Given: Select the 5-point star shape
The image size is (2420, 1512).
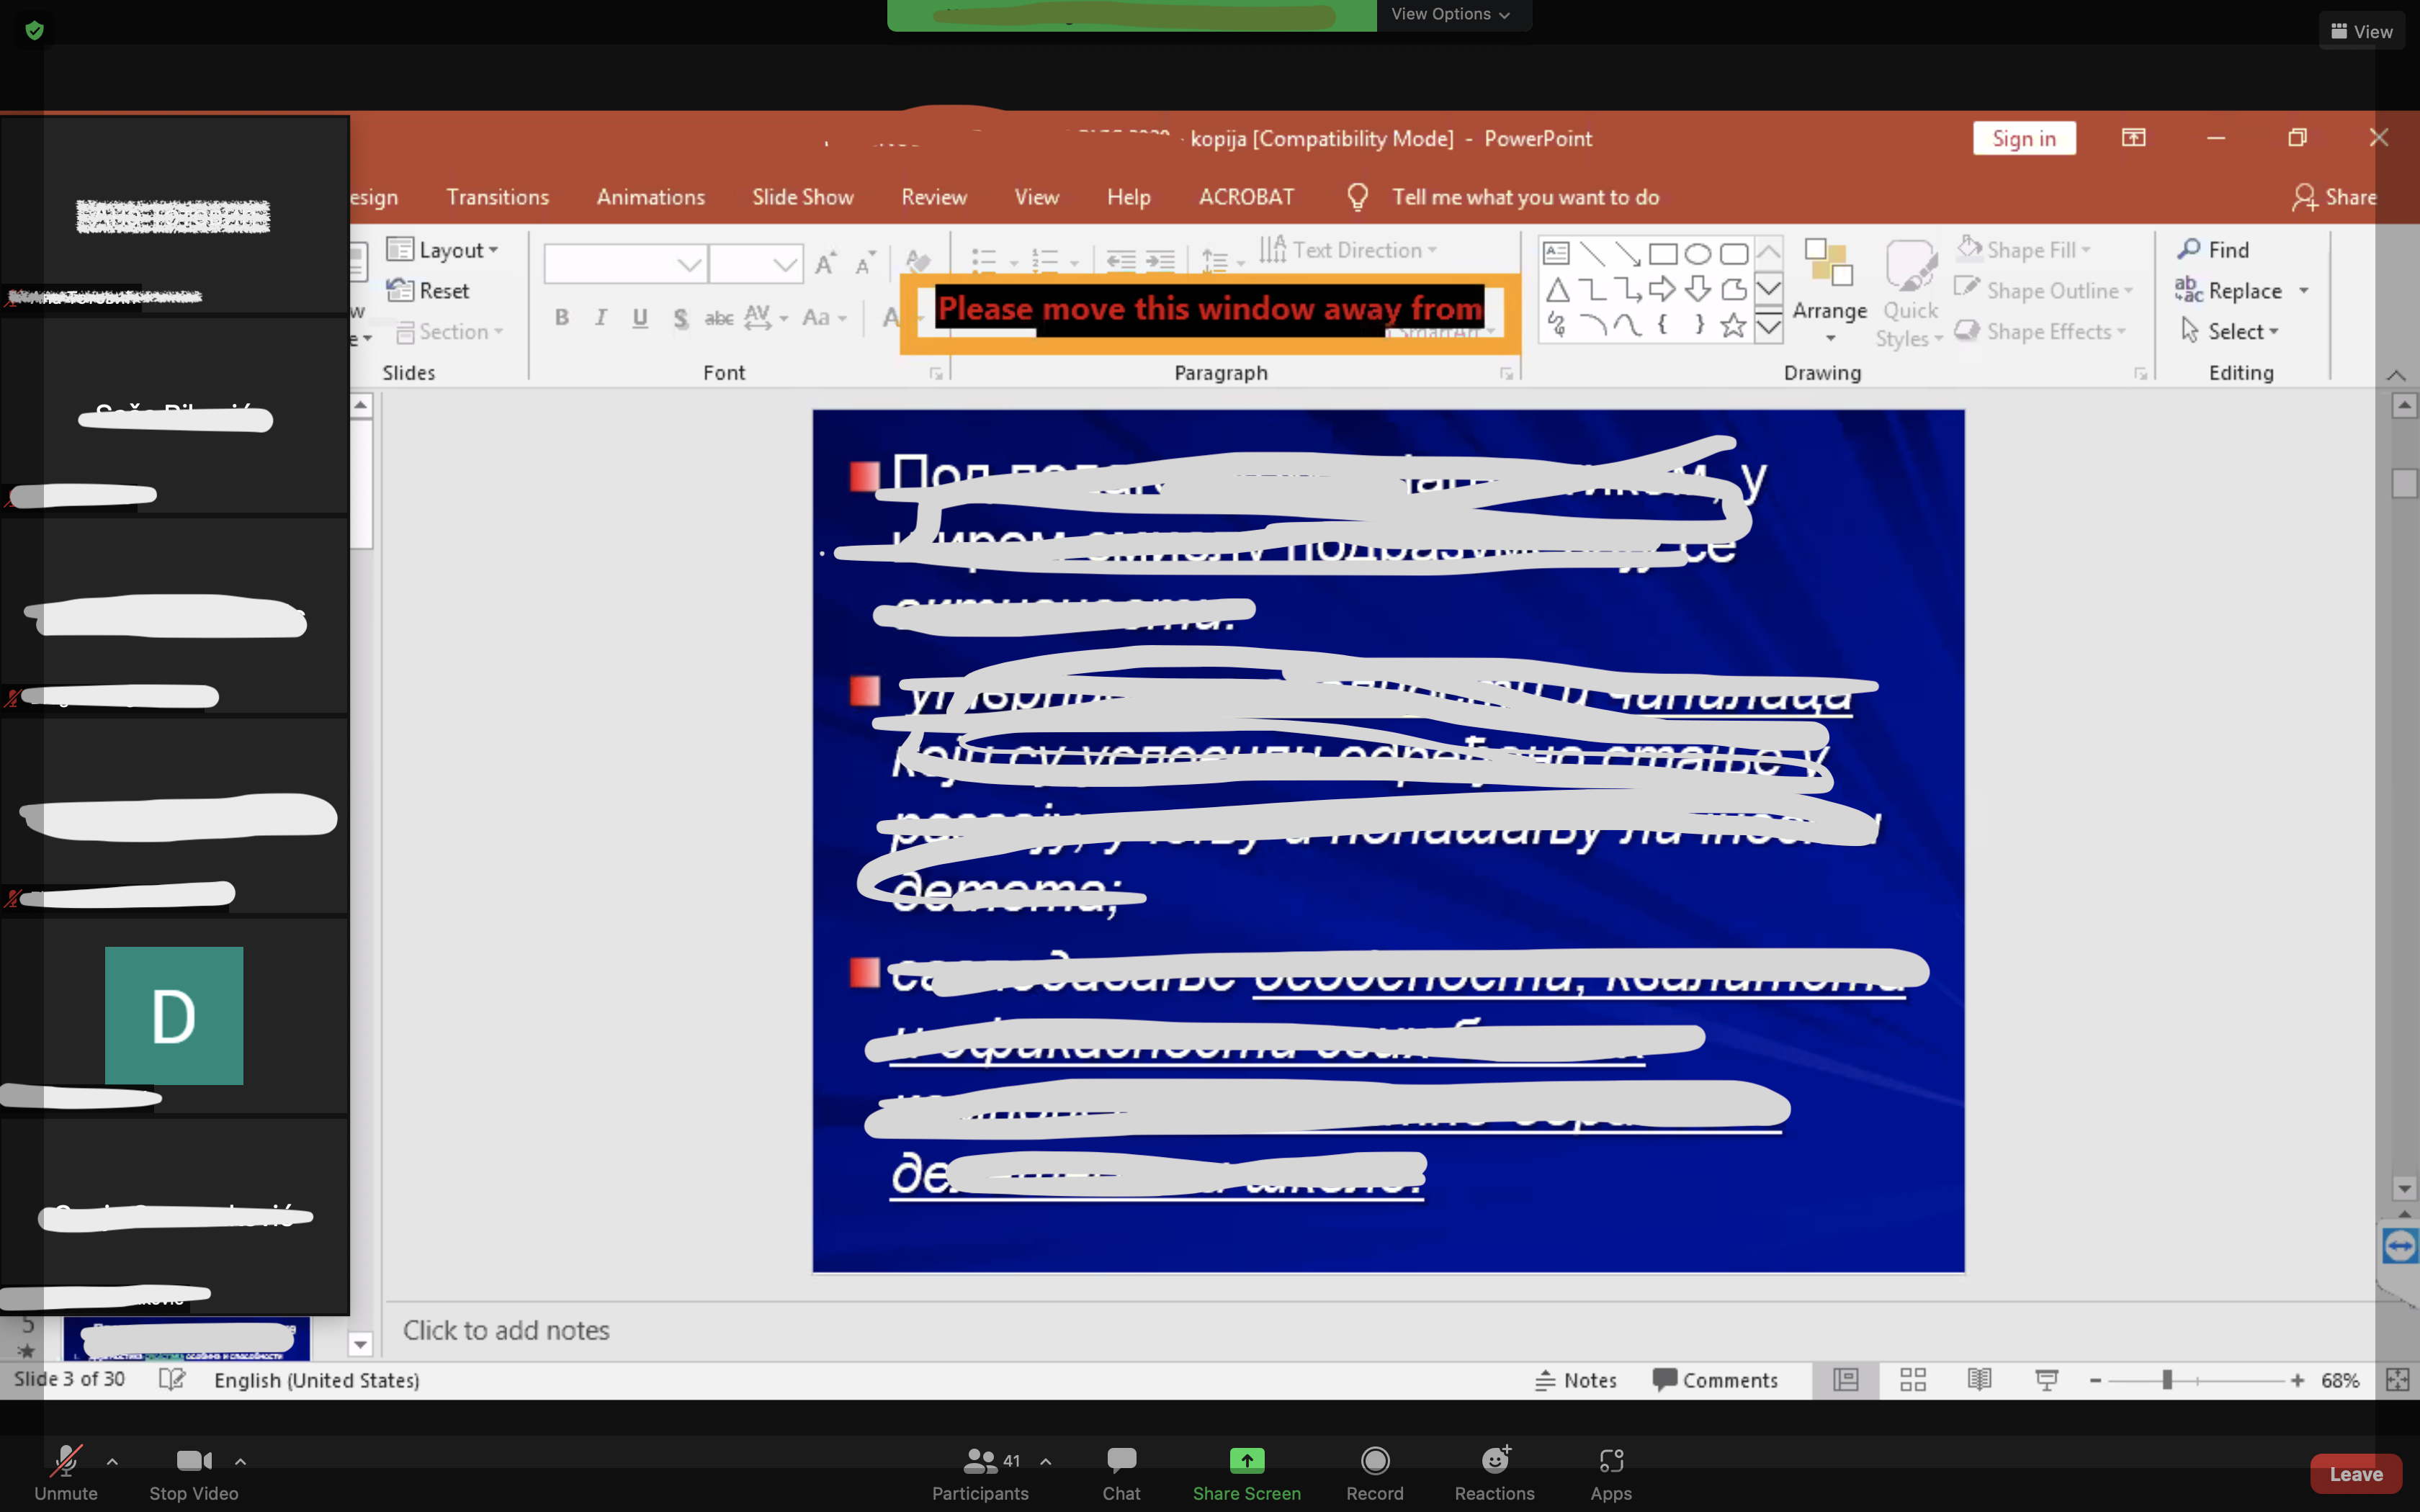Looking at the screenshot, I should click(1733, 325).
